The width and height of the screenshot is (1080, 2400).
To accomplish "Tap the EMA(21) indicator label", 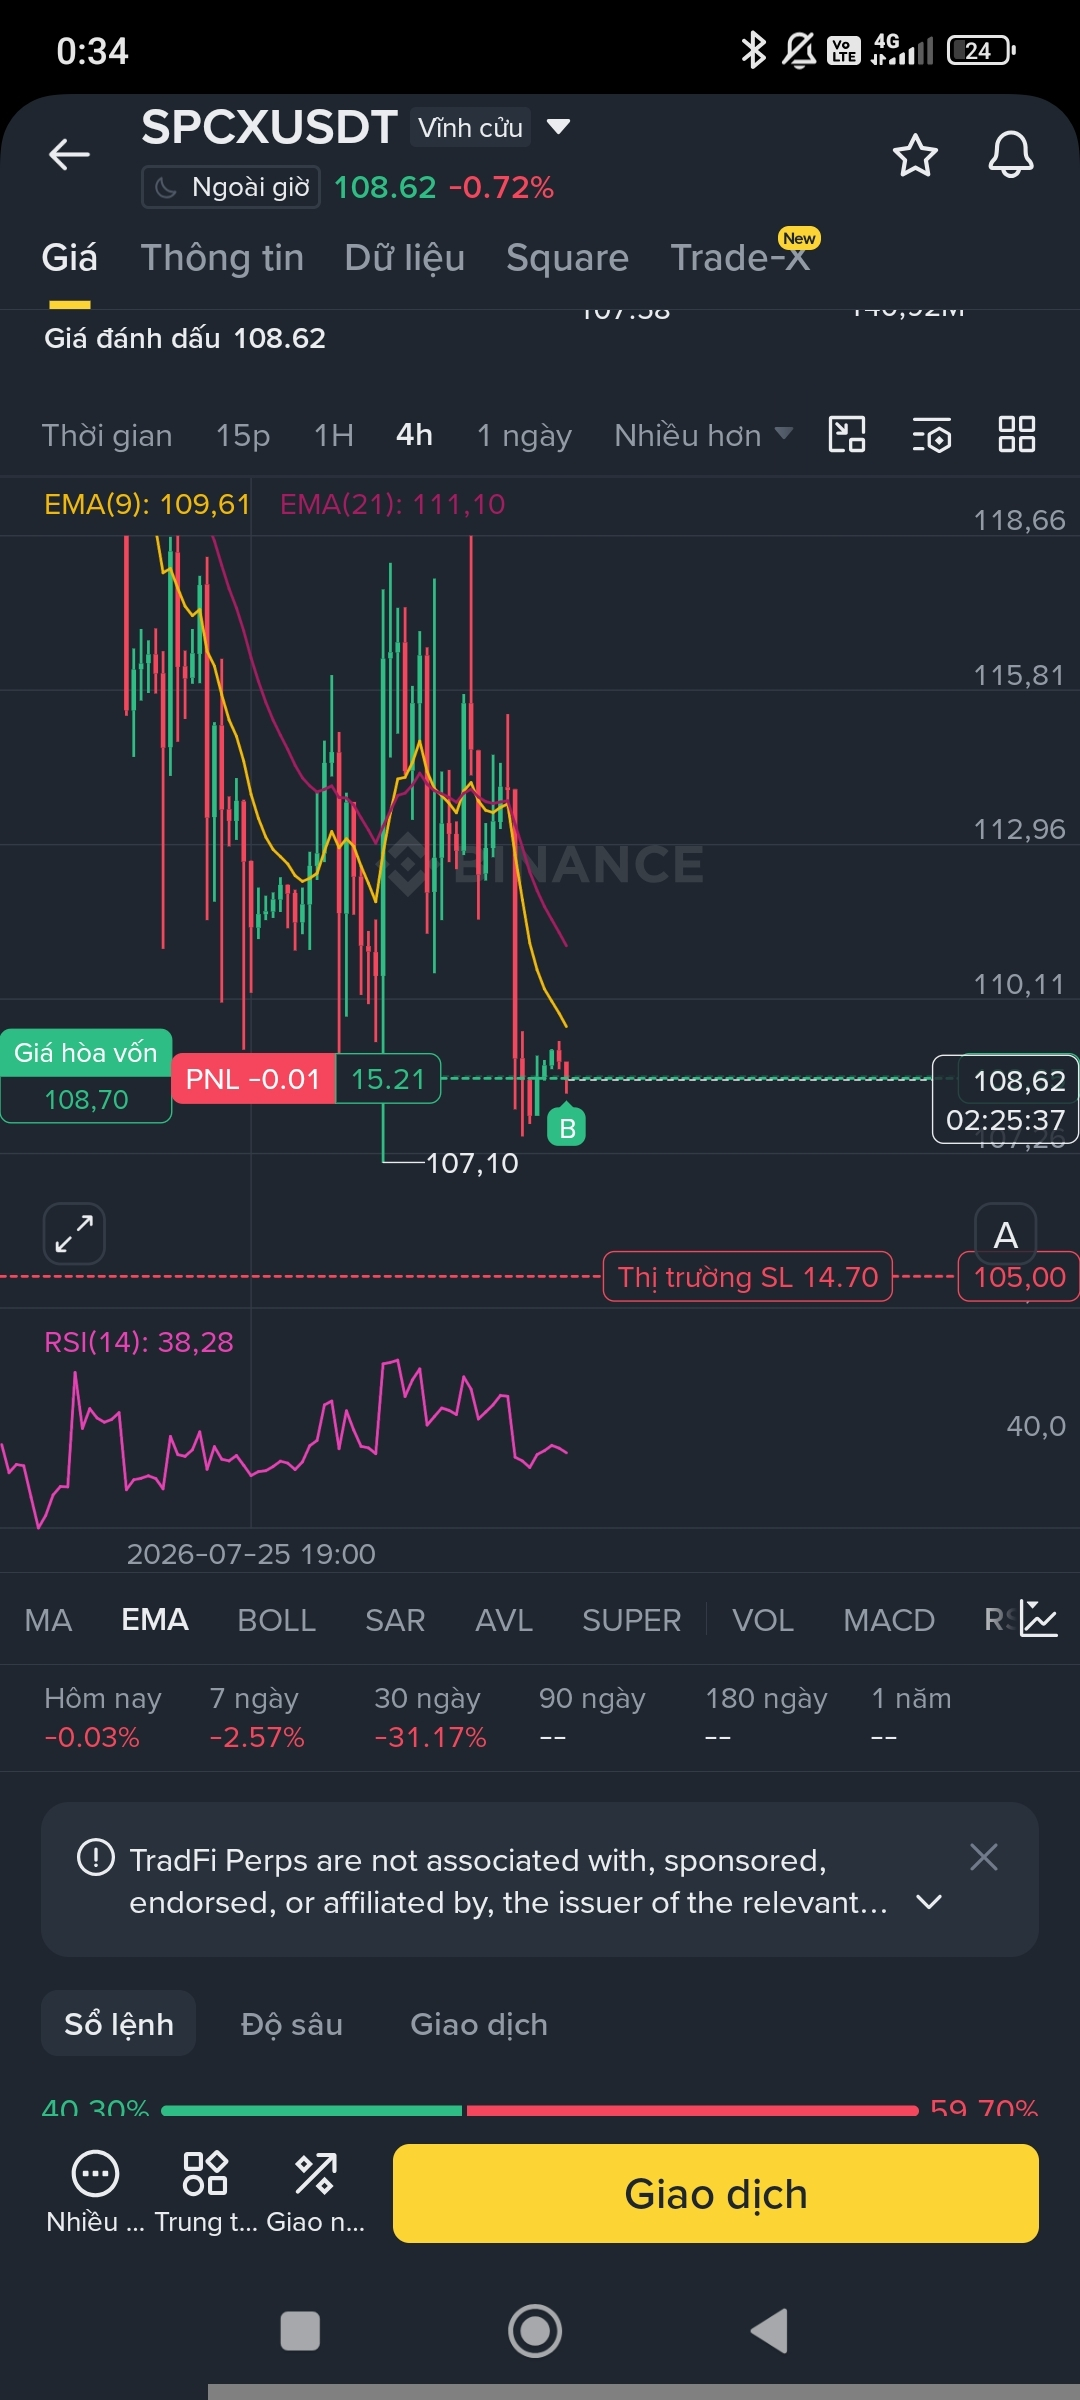I will point(392,504).
